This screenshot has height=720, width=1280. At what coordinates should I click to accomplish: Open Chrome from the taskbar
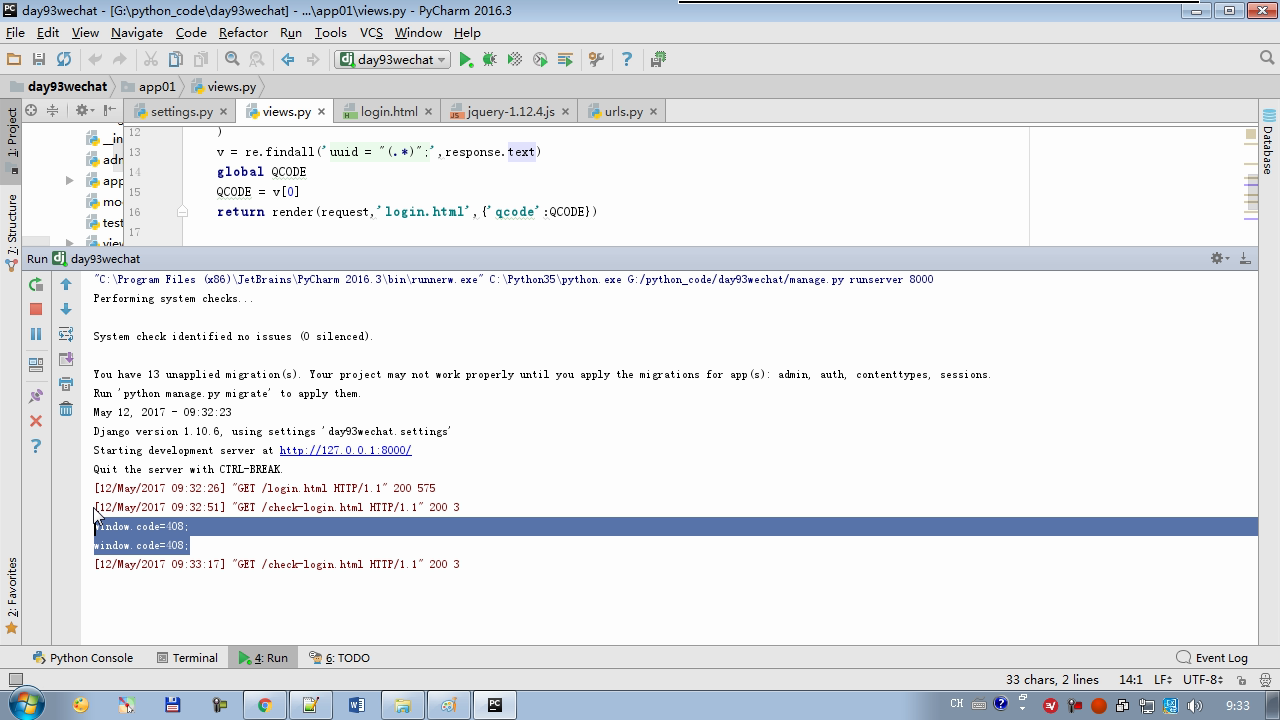(264, 705)
